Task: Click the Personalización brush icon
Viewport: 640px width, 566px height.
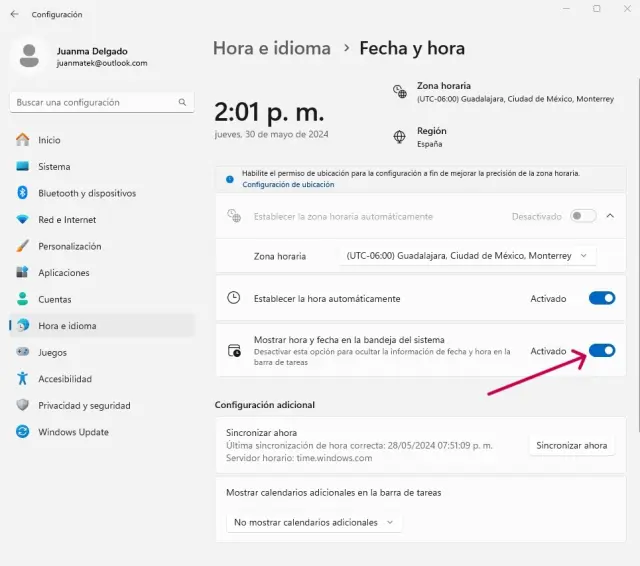Action: click(x=22, y=246)
